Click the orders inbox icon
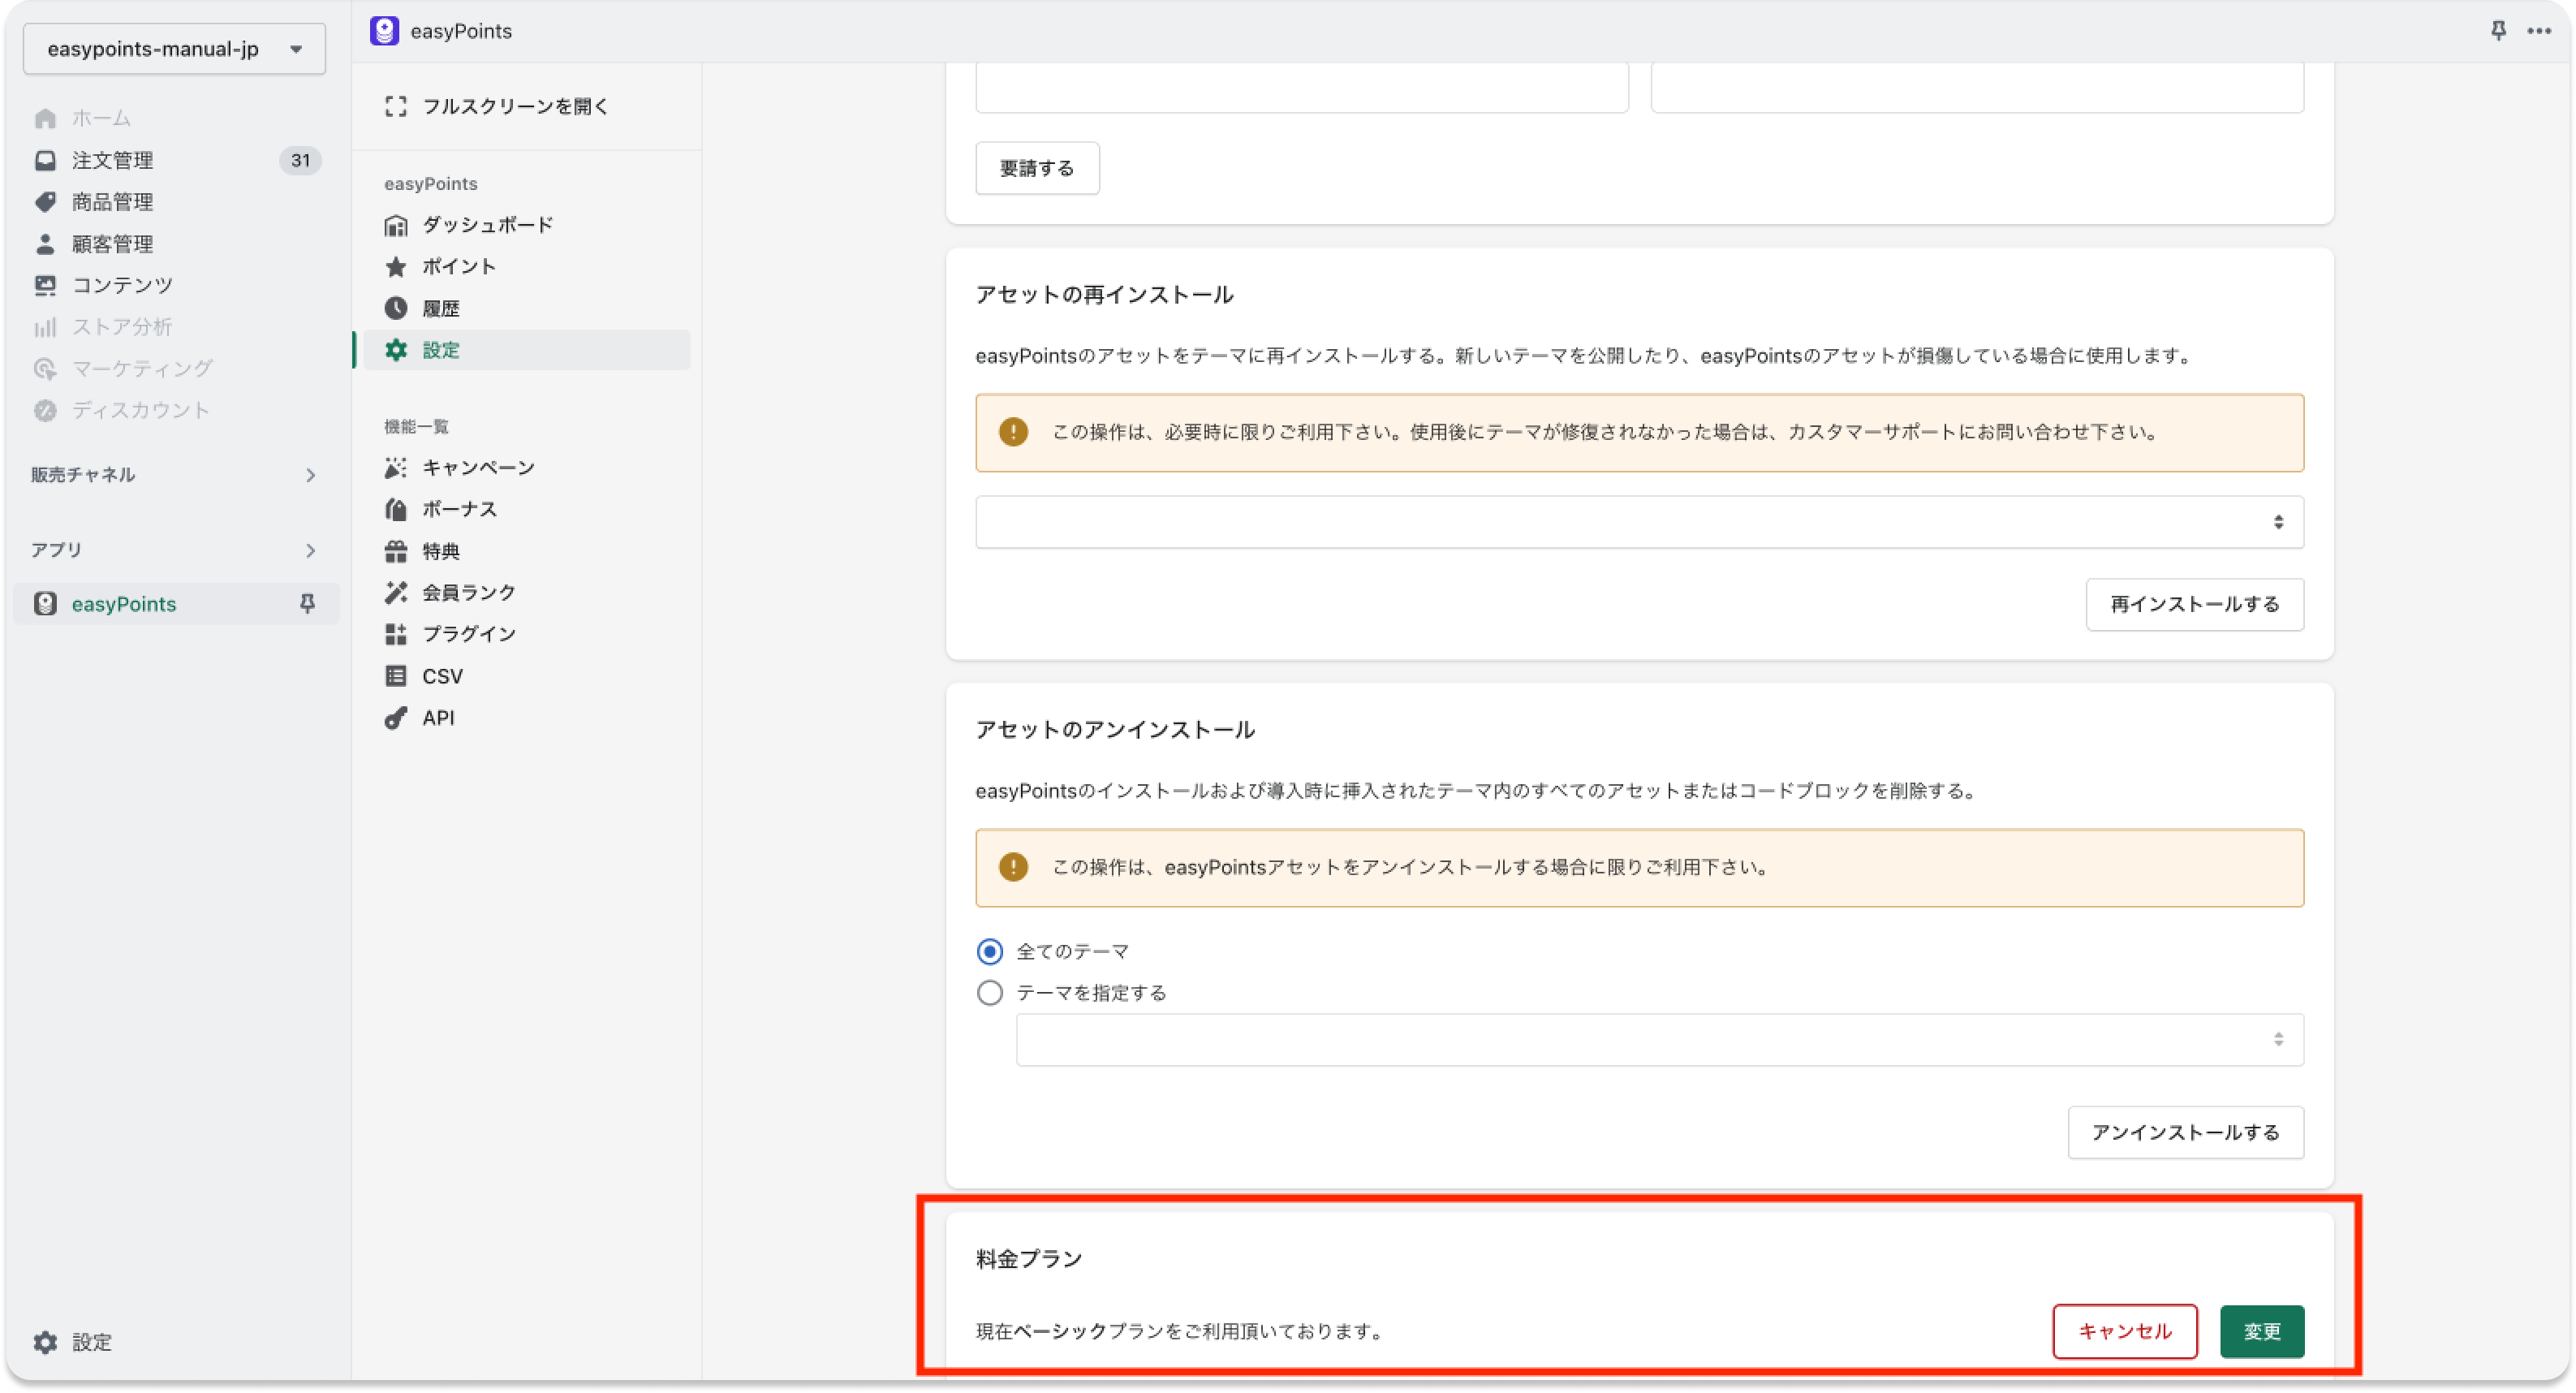 [45, 160]
